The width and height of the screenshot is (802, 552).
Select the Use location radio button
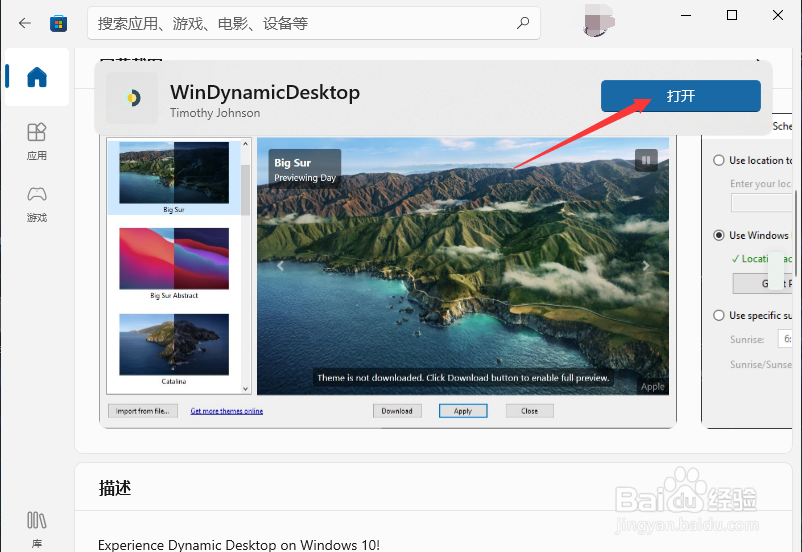click(719, 160)
